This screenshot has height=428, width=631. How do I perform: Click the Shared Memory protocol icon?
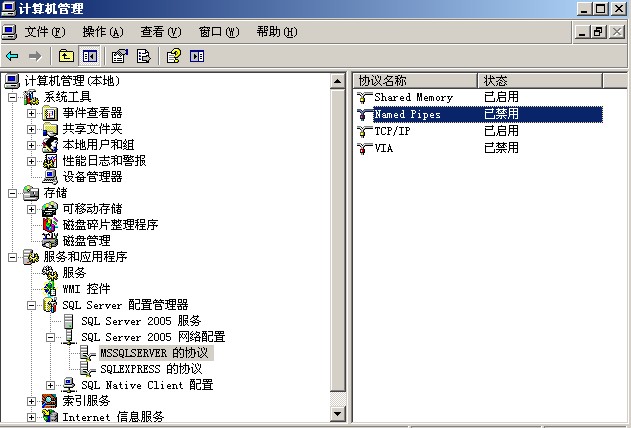click(x=364, y=97)
